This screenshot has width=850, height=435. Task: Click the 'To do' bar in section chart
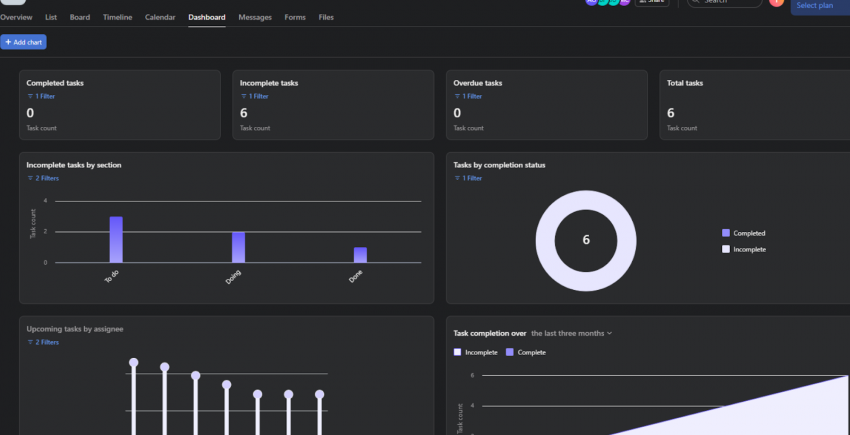(116, 239)
